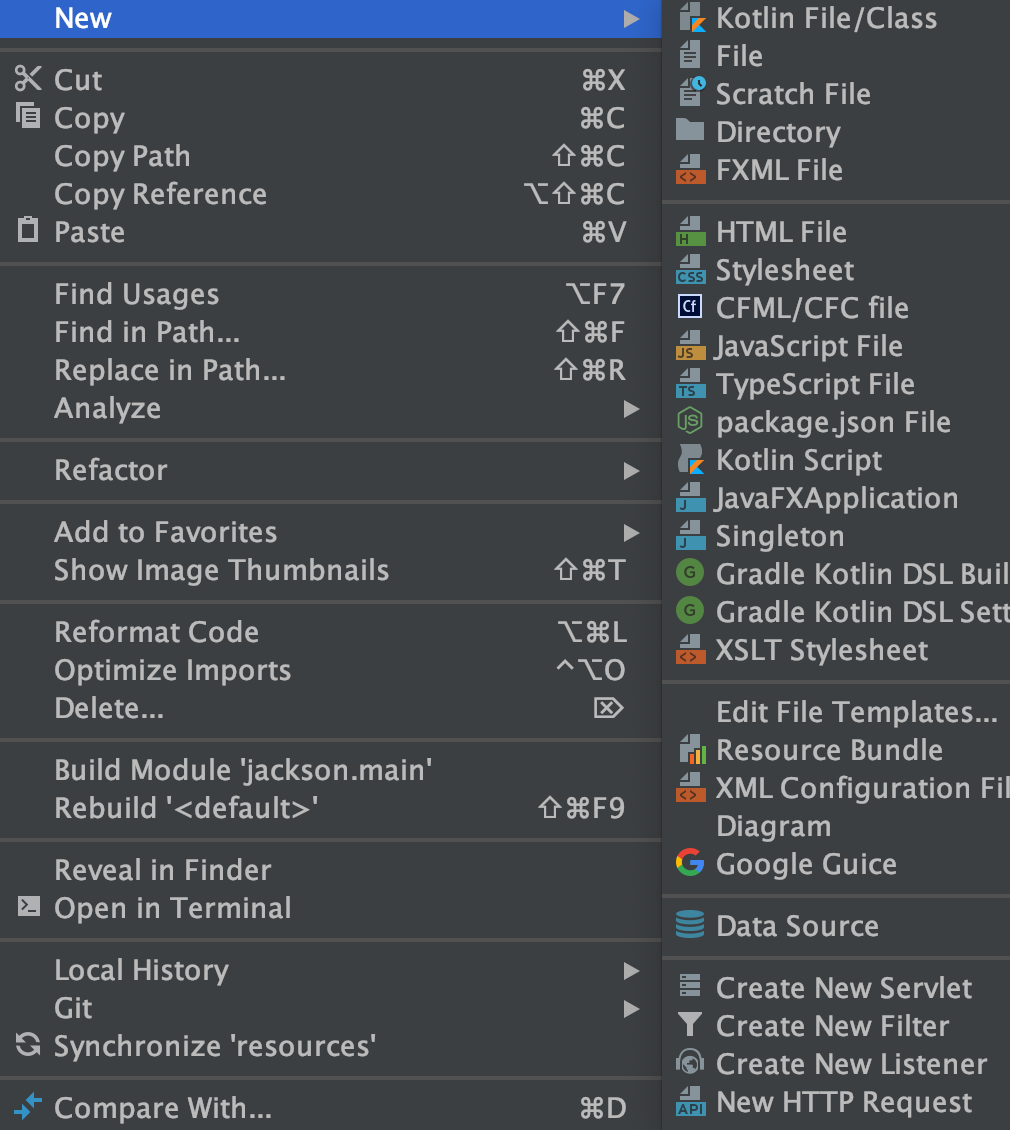Viewport: 1010px width, 1130px height.
Task: Click the FXML File icon
Action: (x=691, y=169)
